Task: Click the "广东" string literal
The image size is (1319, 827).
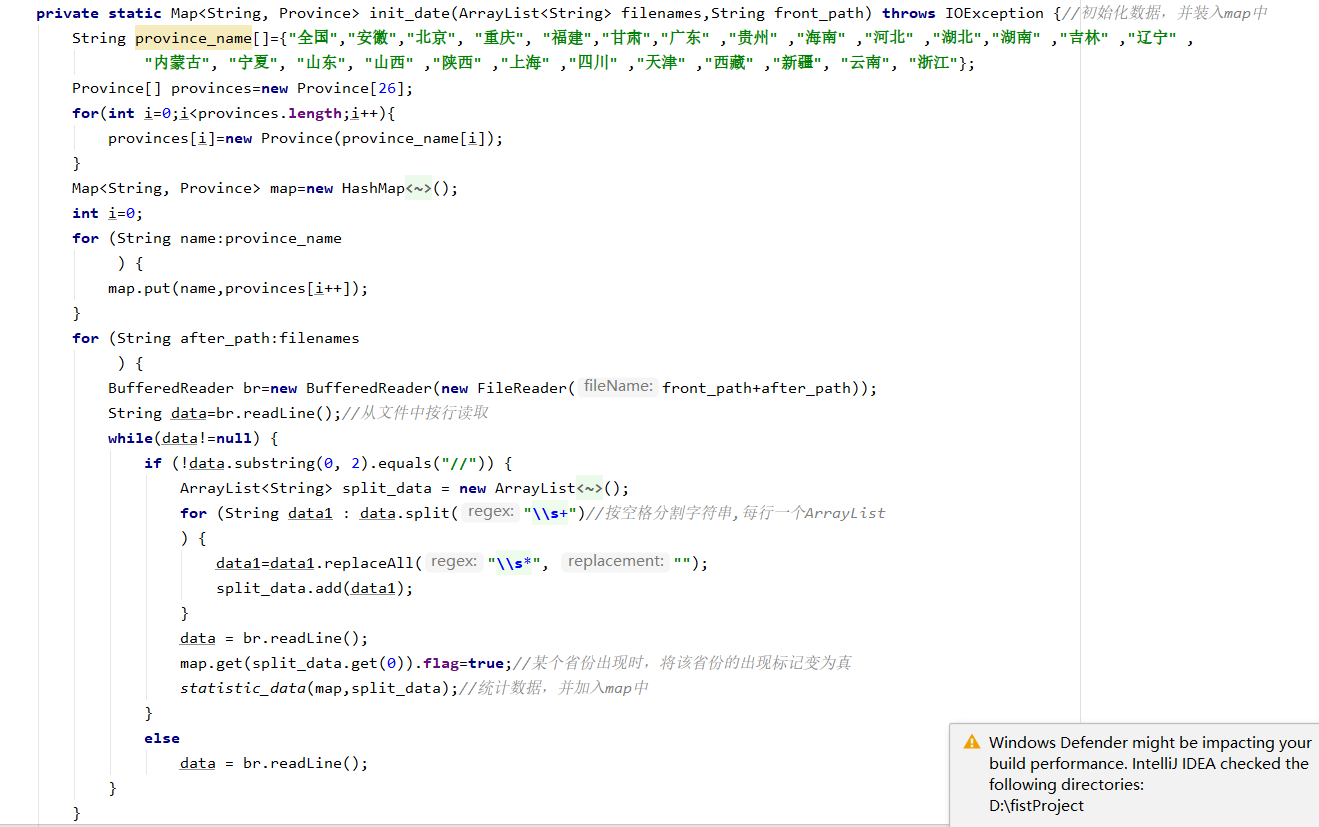Action: tap(686, 38)
